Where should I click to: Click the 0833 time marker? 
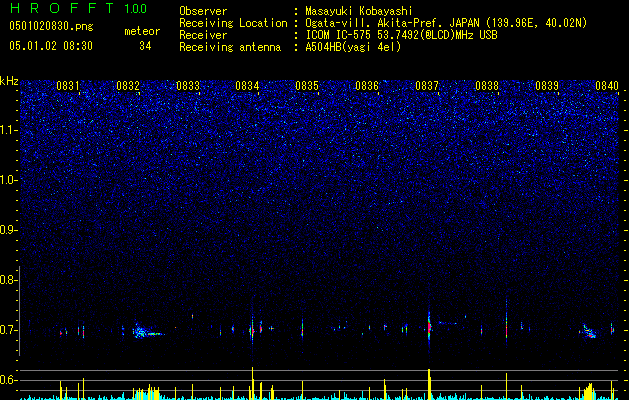[x=188, y=85]
